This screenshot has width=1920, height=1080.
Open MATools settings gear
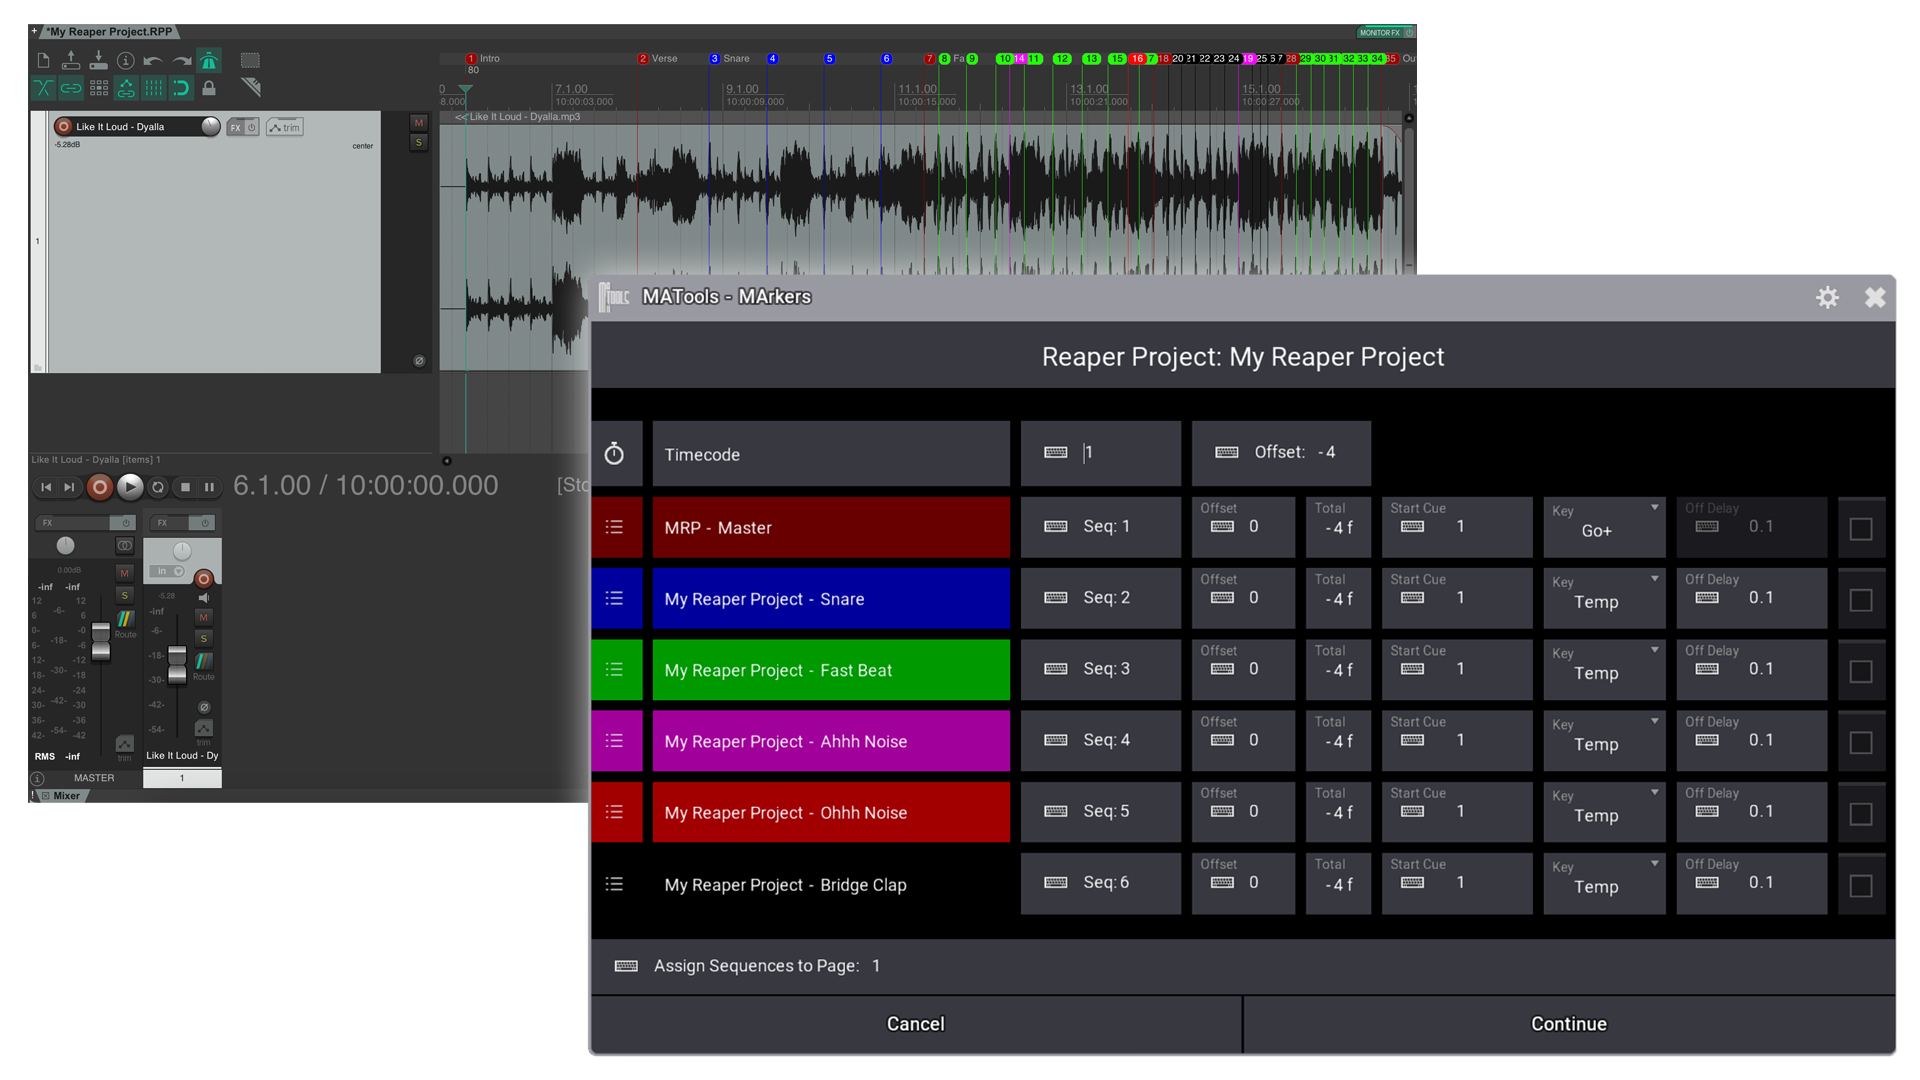pyautogui.click(x=1827, y=297)
